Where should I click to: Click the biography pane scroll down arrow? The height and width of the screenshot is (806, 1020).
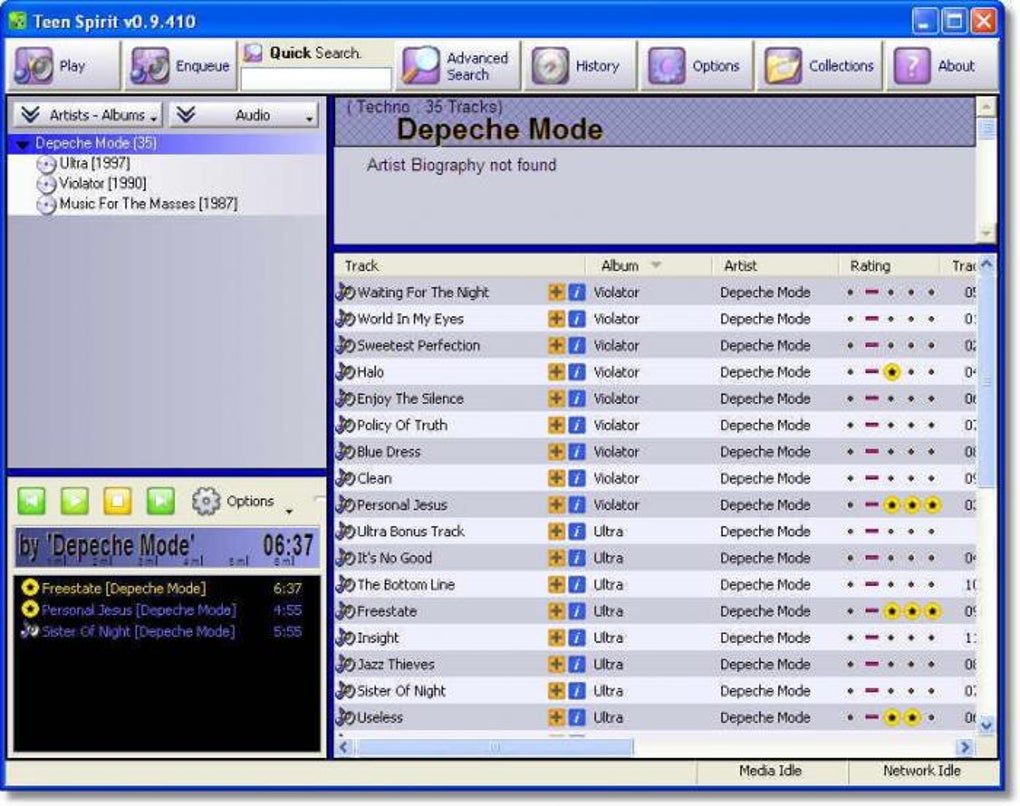pos(986,233)
